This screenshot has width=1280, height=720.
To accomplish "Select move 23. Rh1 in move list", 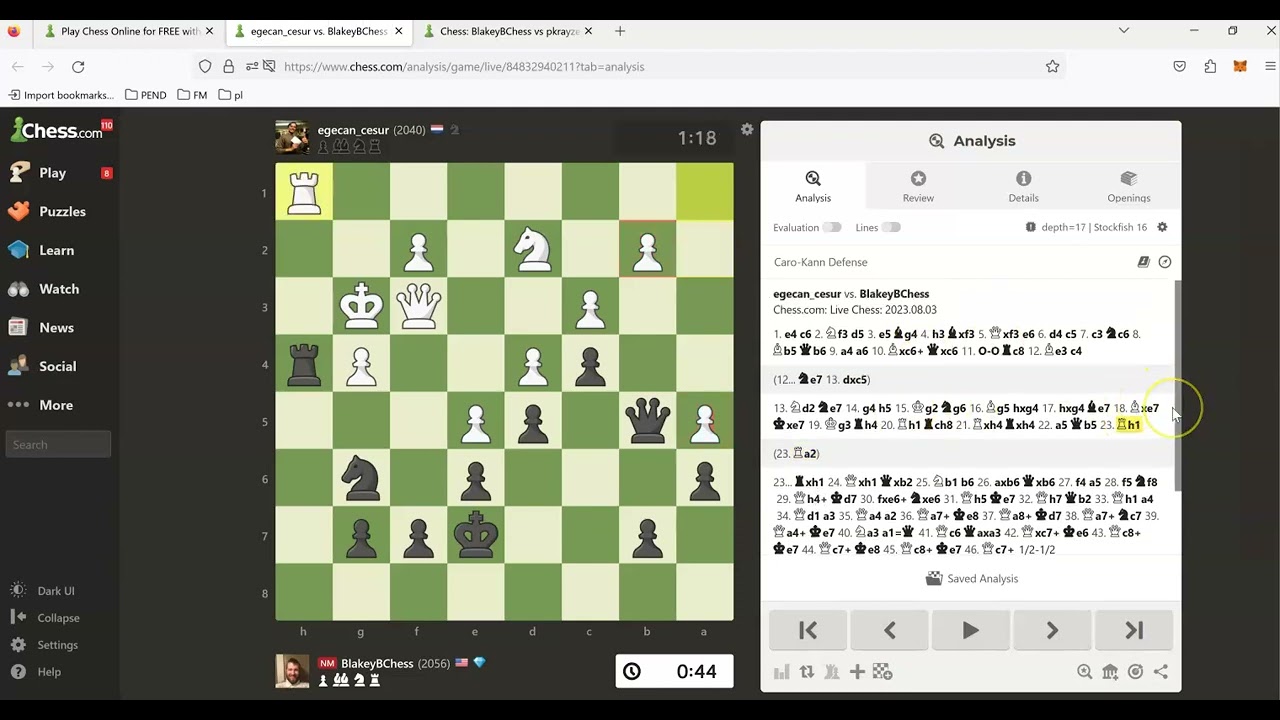I will [x=1128, y=425].
